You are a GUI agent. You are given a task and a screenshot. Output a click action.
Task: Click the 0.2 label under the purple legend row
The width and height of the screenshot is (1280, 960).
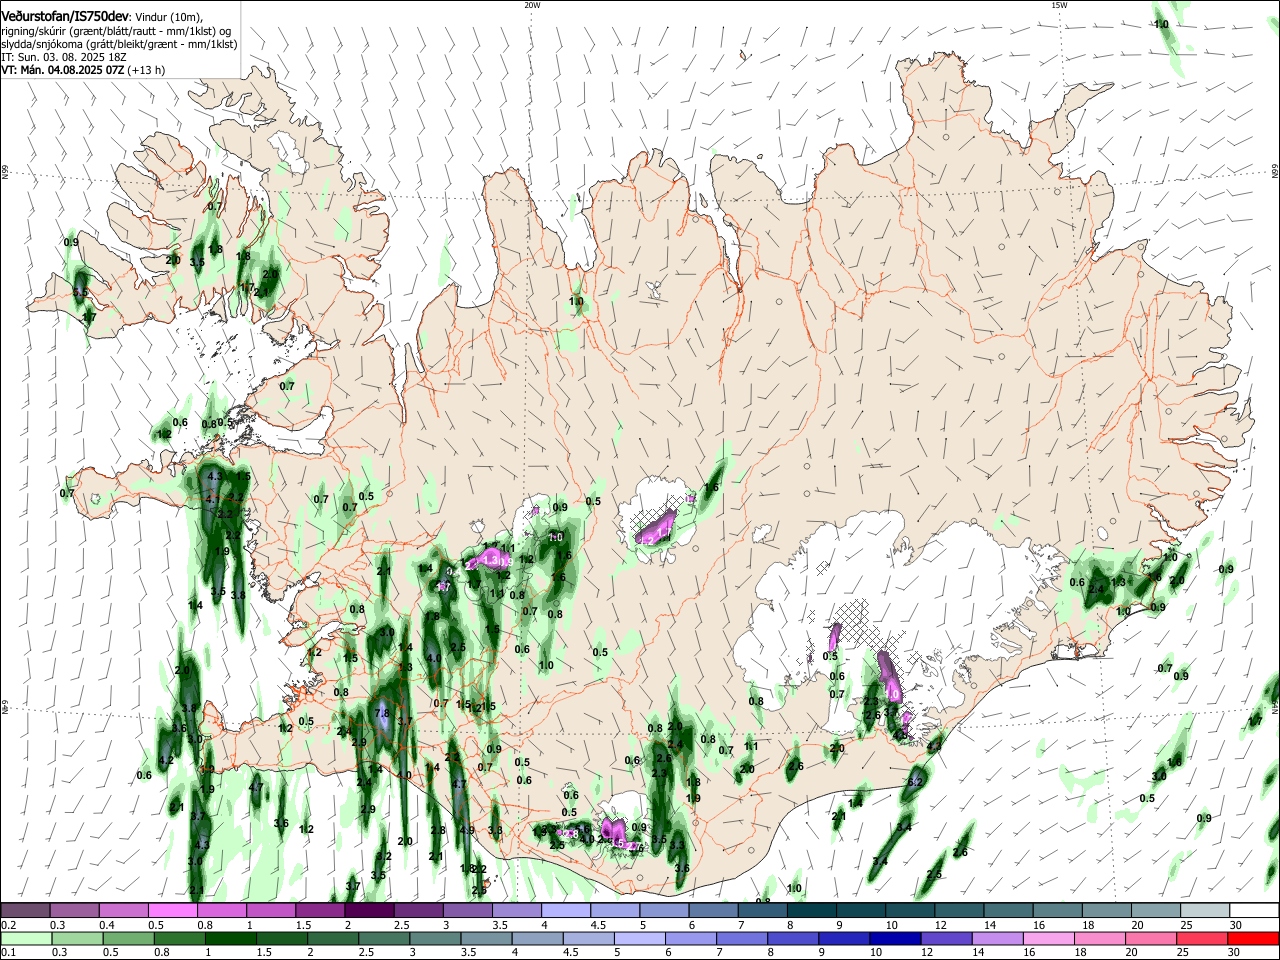click(7, 925)
